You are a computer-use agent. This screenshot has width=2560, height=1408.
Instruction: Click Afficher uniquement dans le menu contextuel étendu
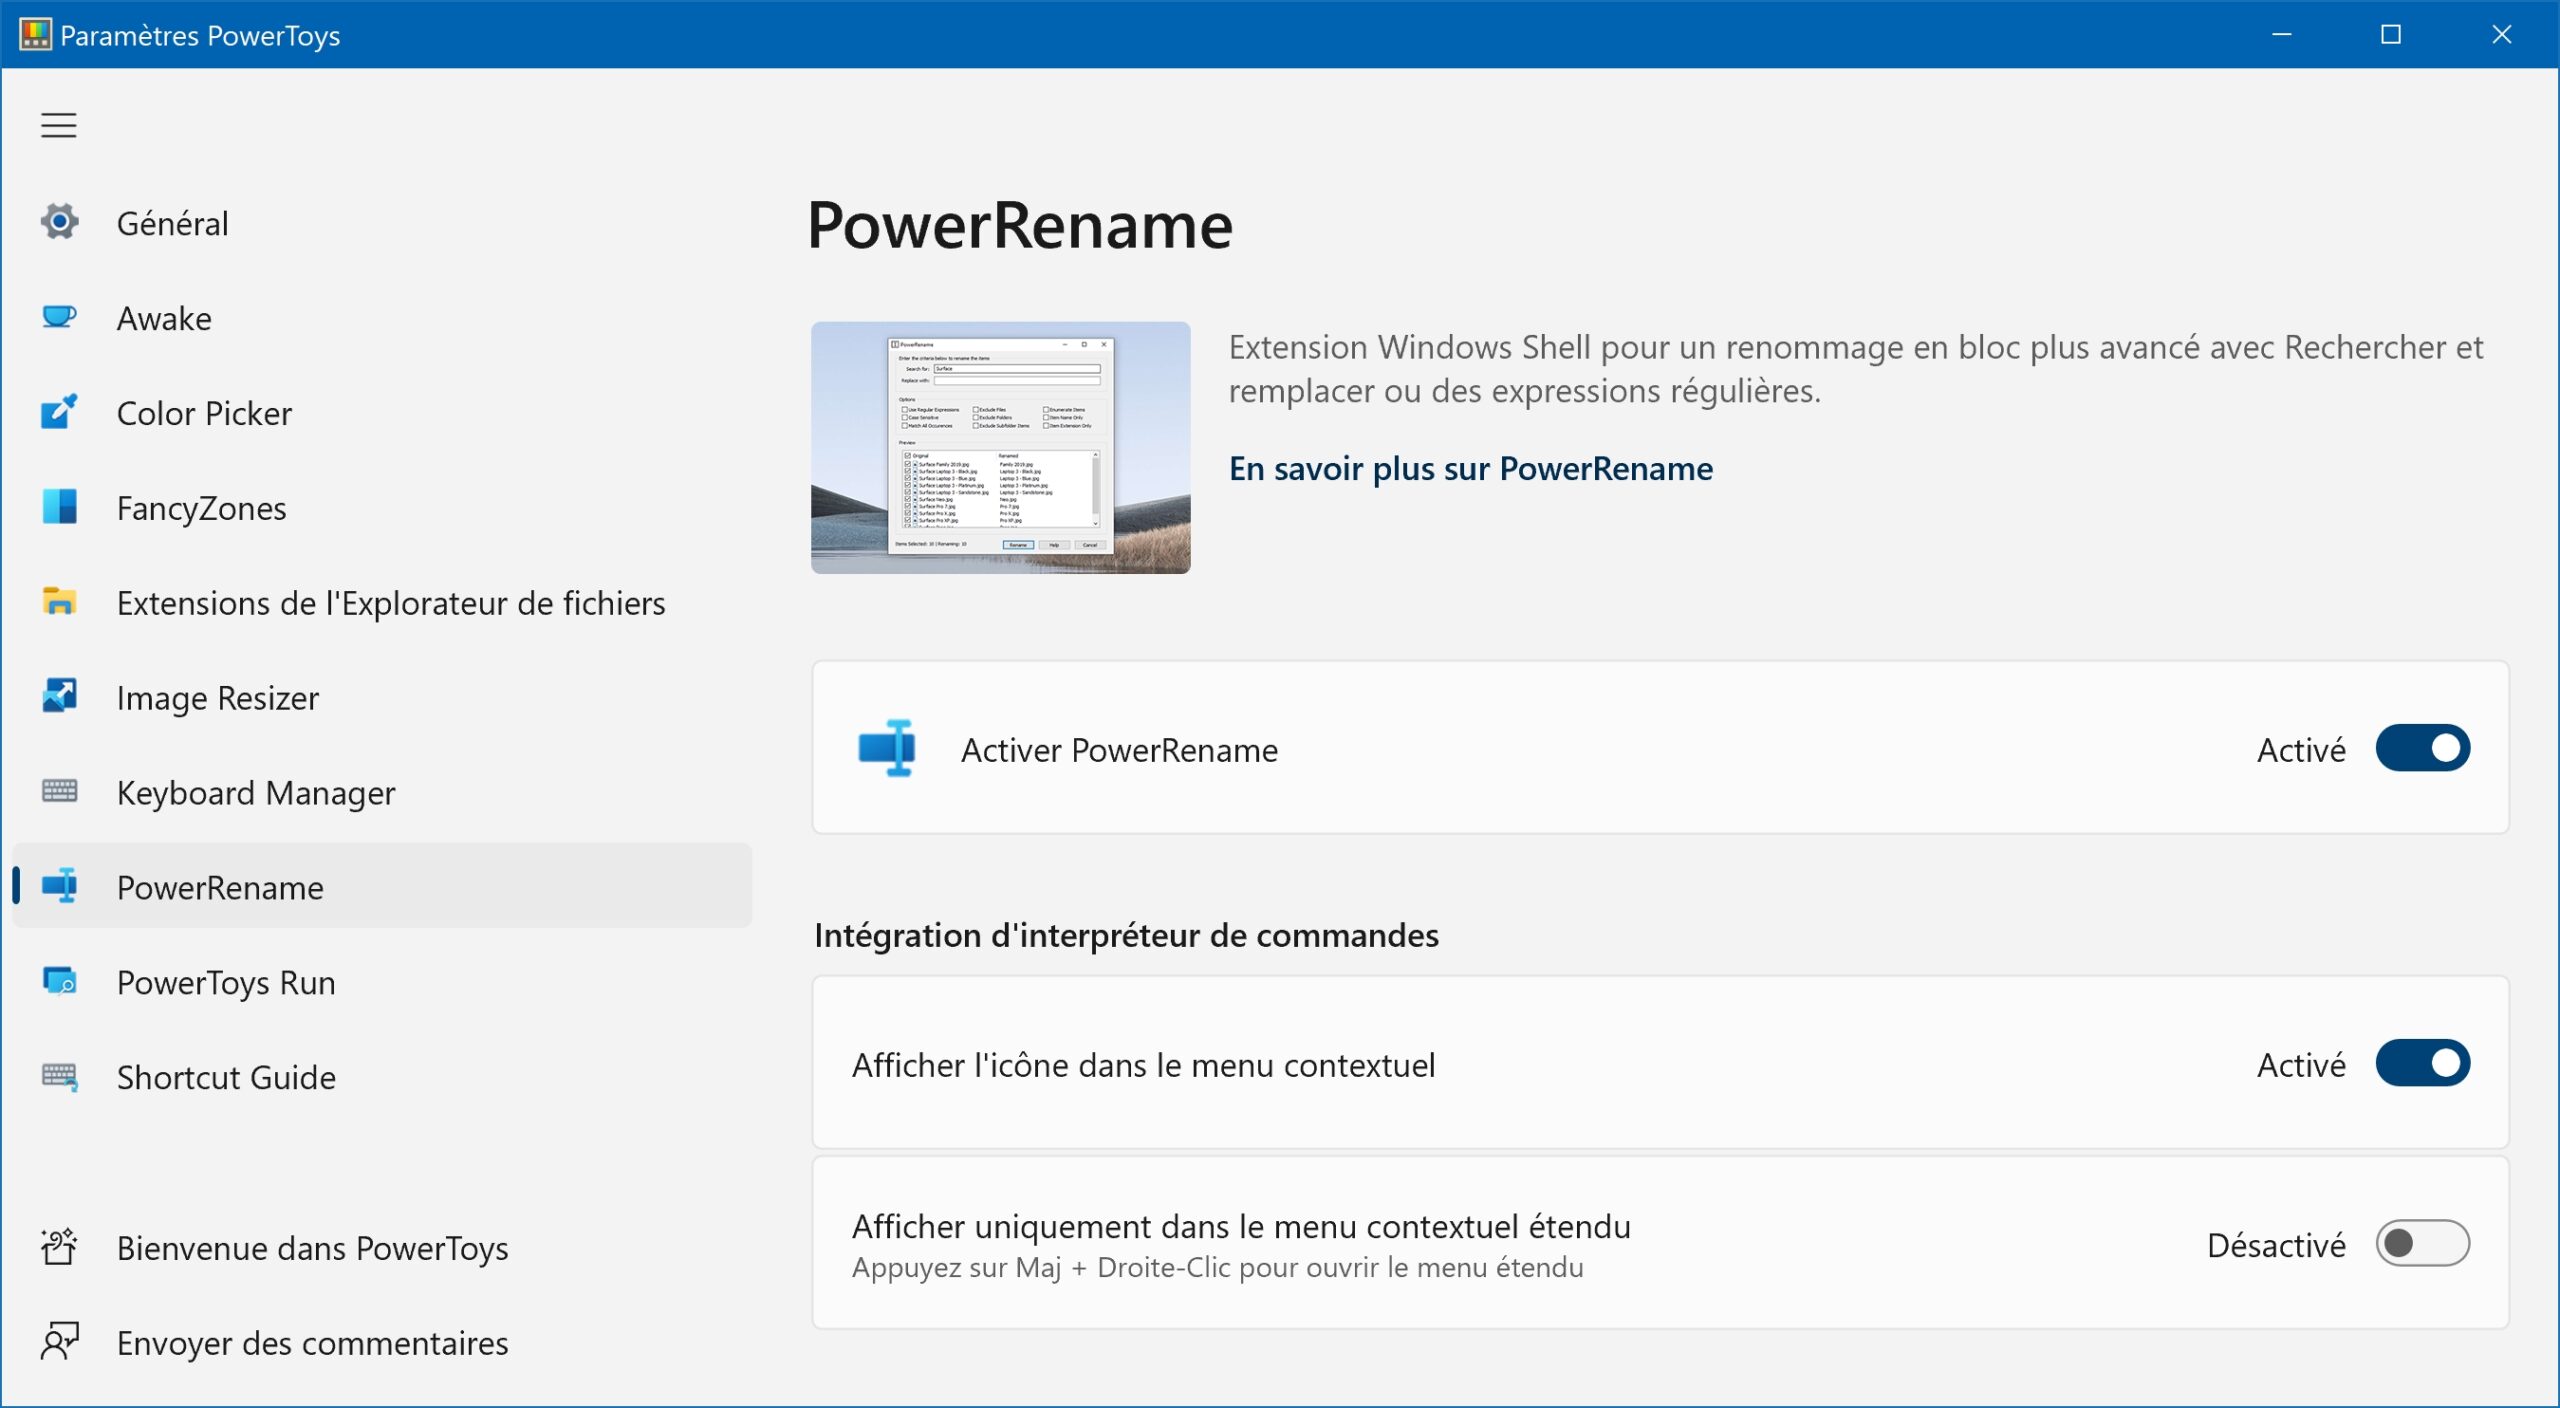(x=1241, y=1226)
